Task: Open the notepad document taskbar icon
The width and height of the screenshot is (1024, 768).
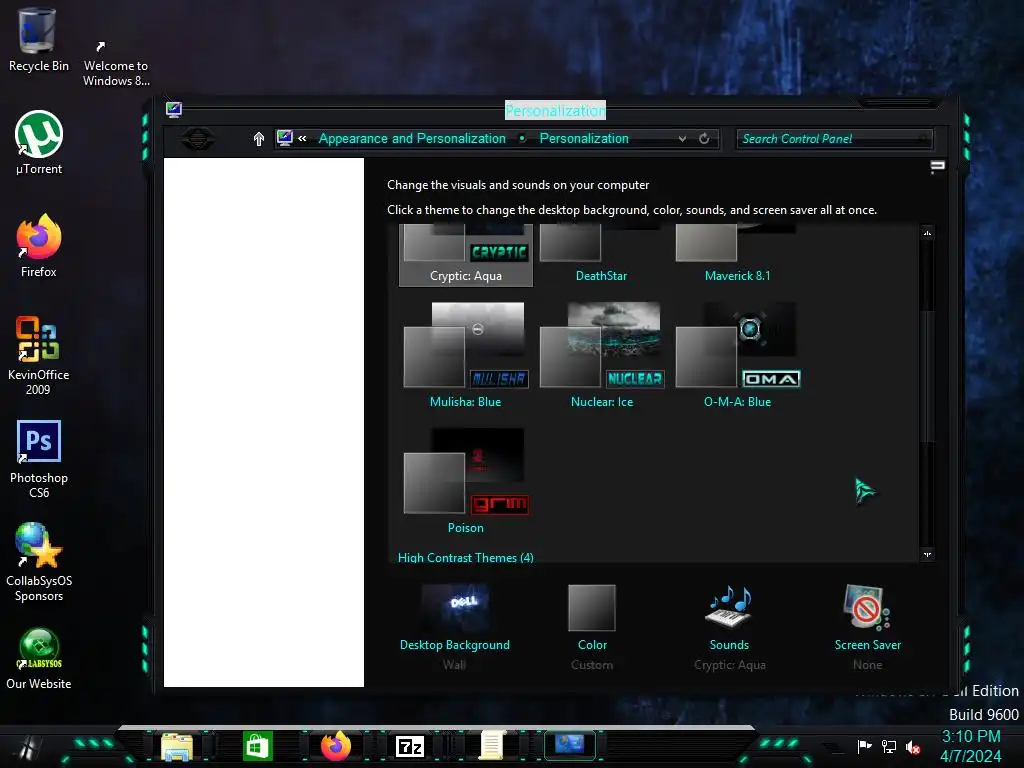Action: [x=492, y=746]
